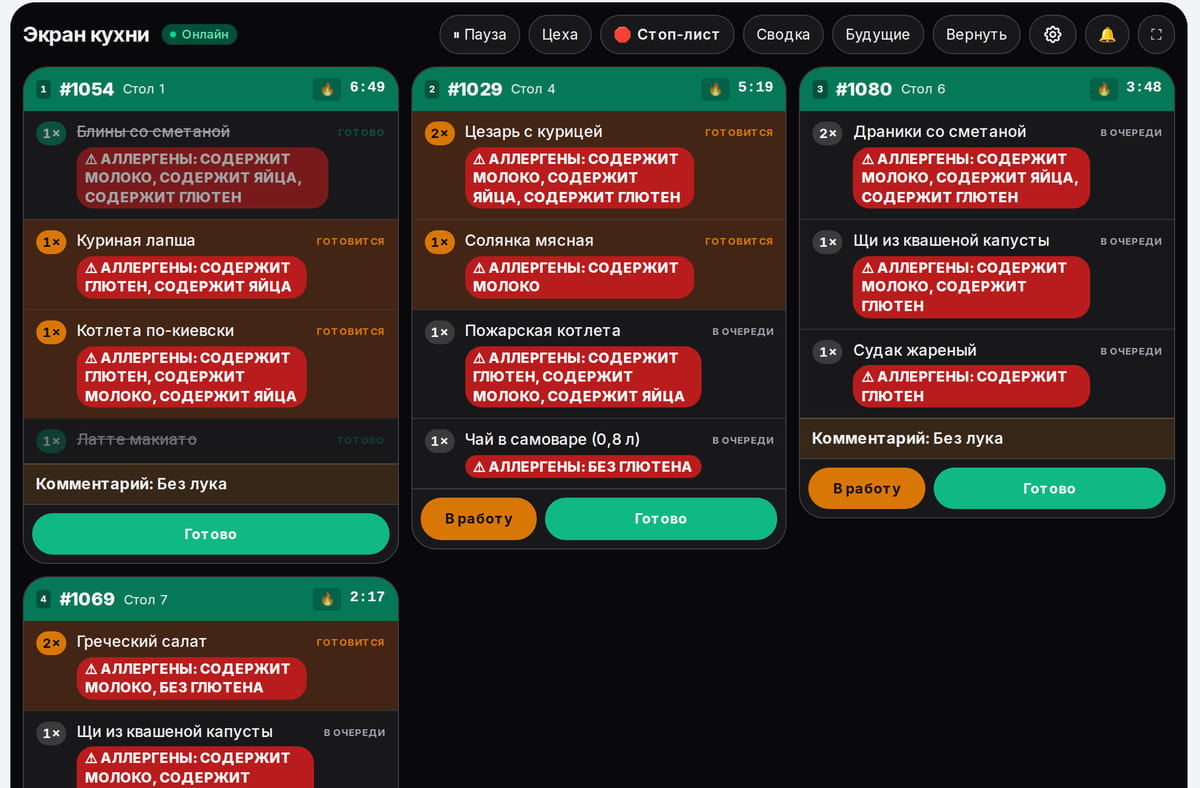Select the Чай в самоваре item
Image resolution: width=1200 pixels, height=788 pixels.
599,453
